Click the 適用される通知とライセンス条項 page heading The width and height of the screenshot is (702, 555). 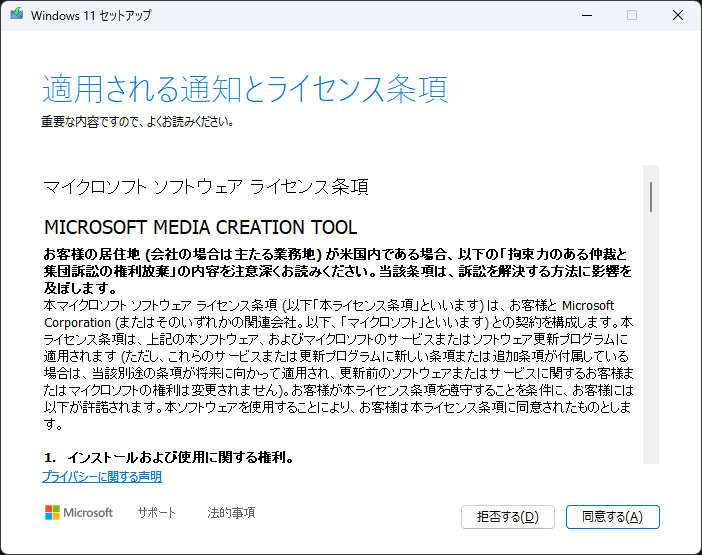pyautogui.click(x=245, y=89)
